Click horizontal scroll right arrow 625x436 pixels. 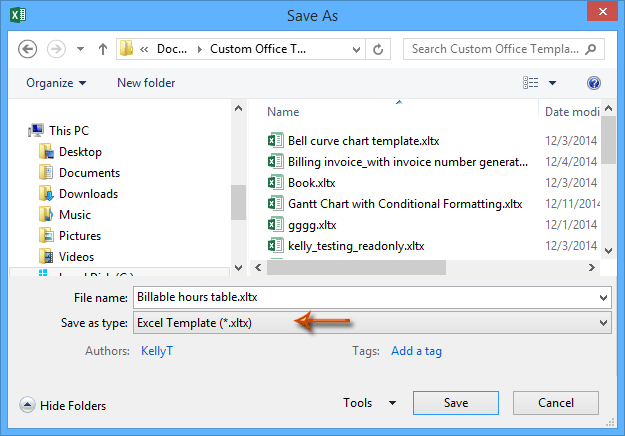tap(592, 267)
